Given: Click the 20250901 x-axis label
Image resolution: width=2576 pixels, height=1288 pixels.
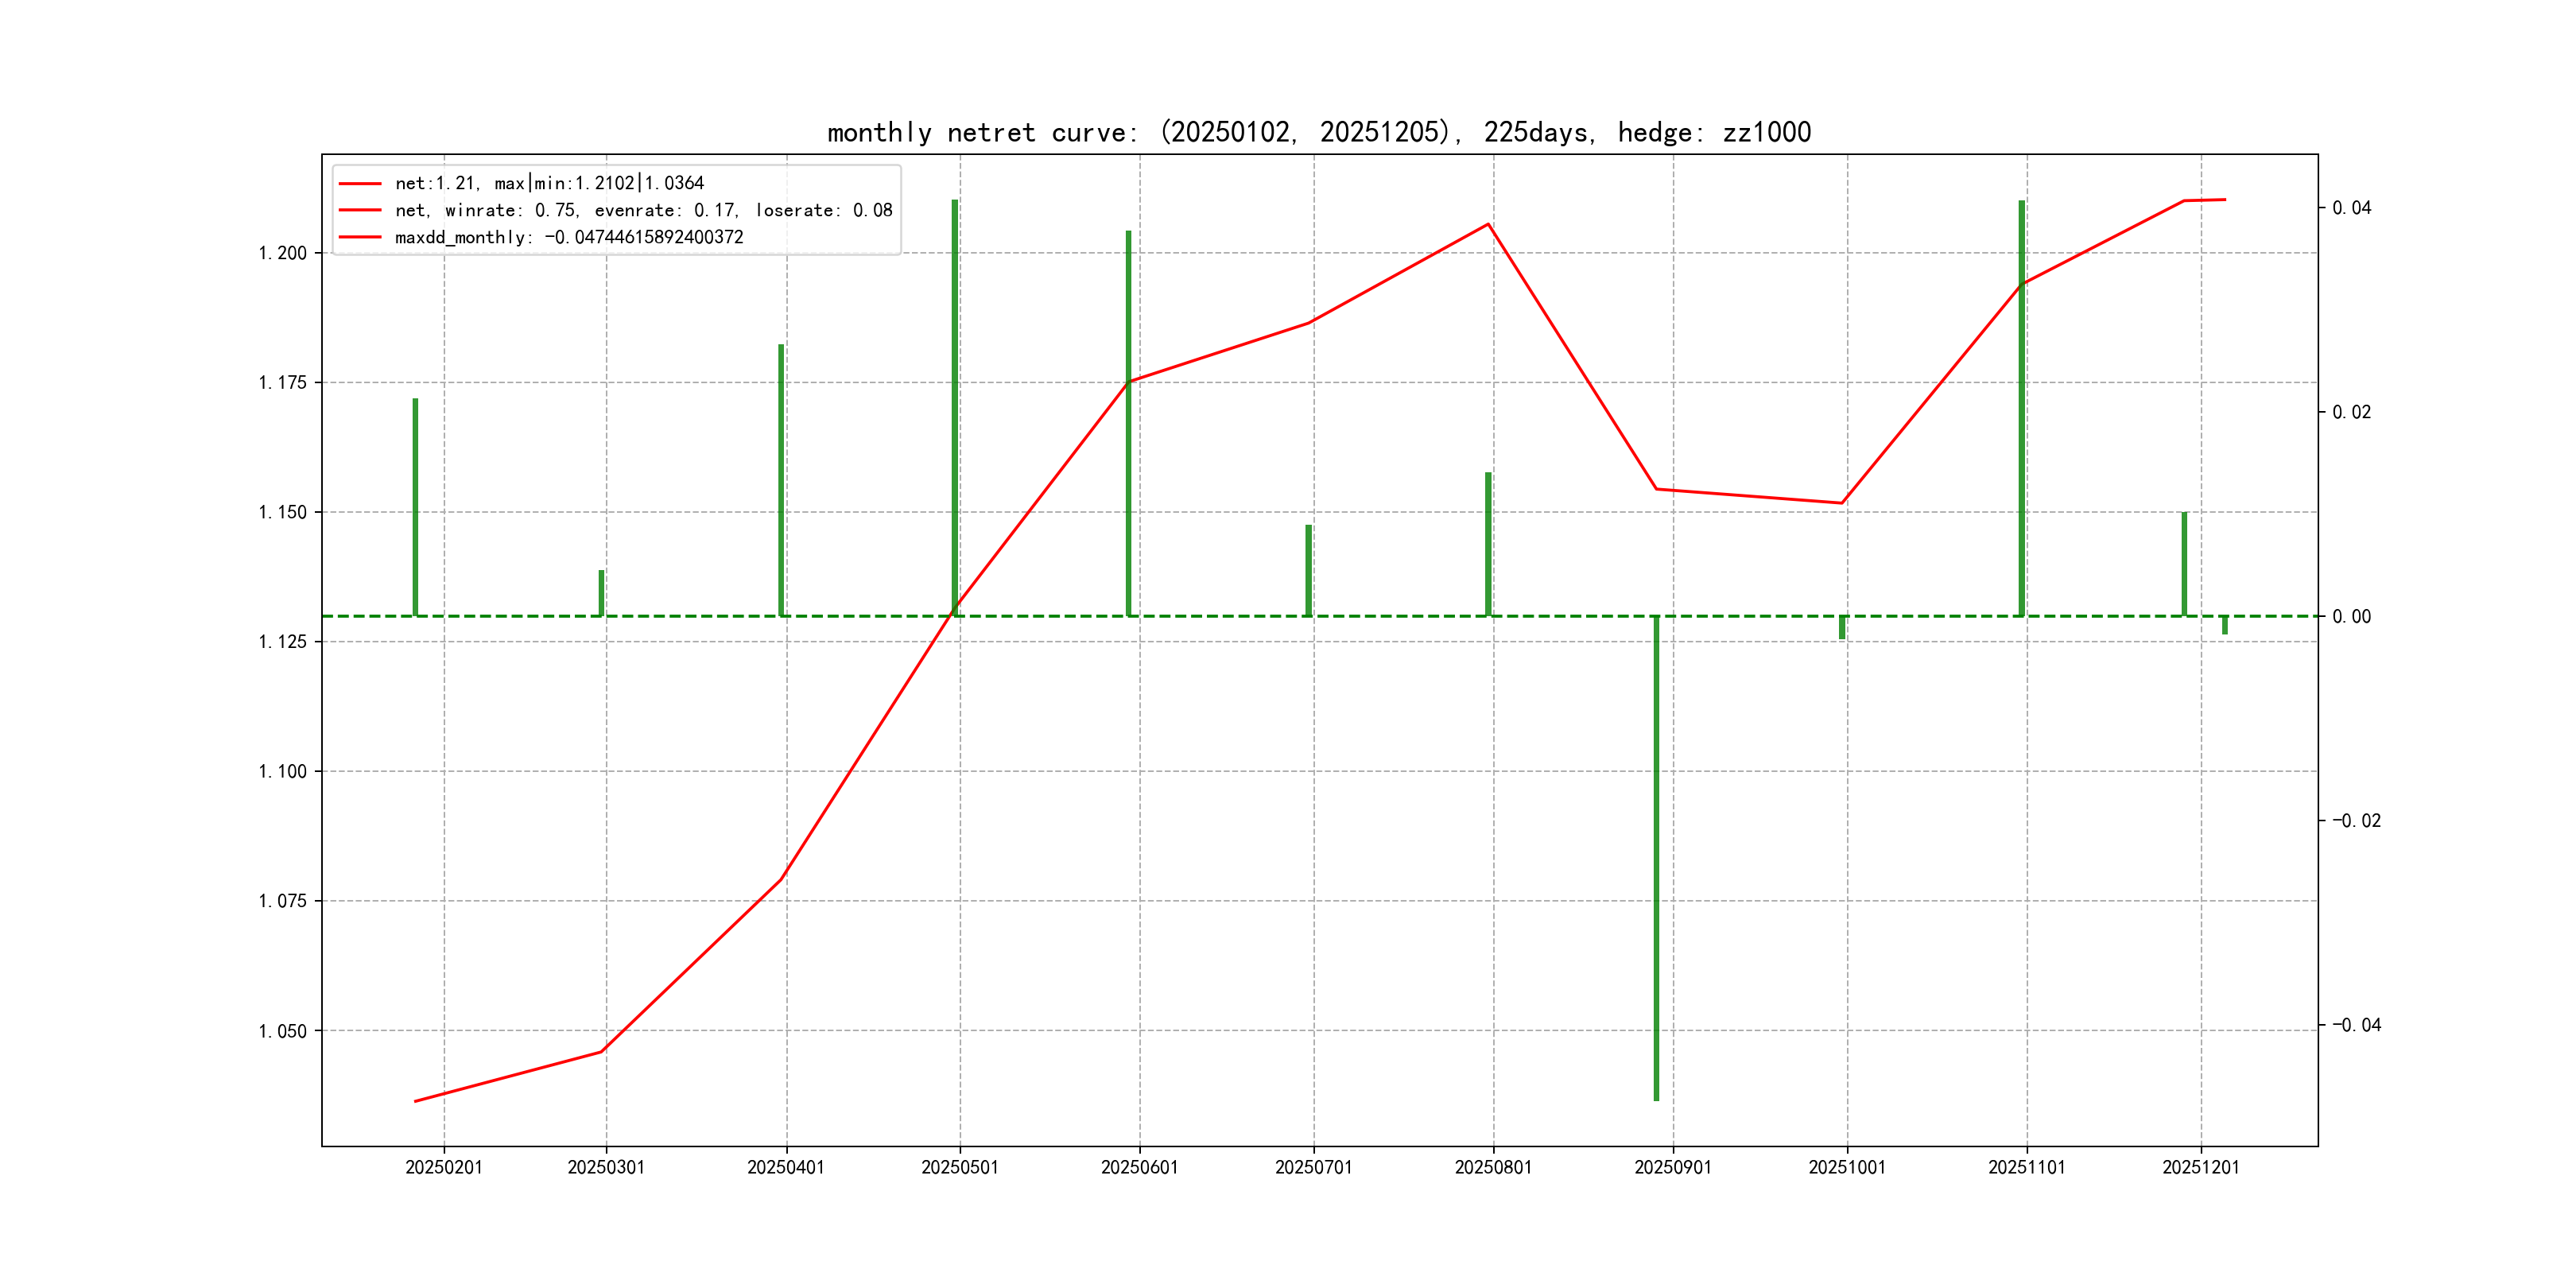Looking at the screenshot, I should (x=1673, y=1168).
